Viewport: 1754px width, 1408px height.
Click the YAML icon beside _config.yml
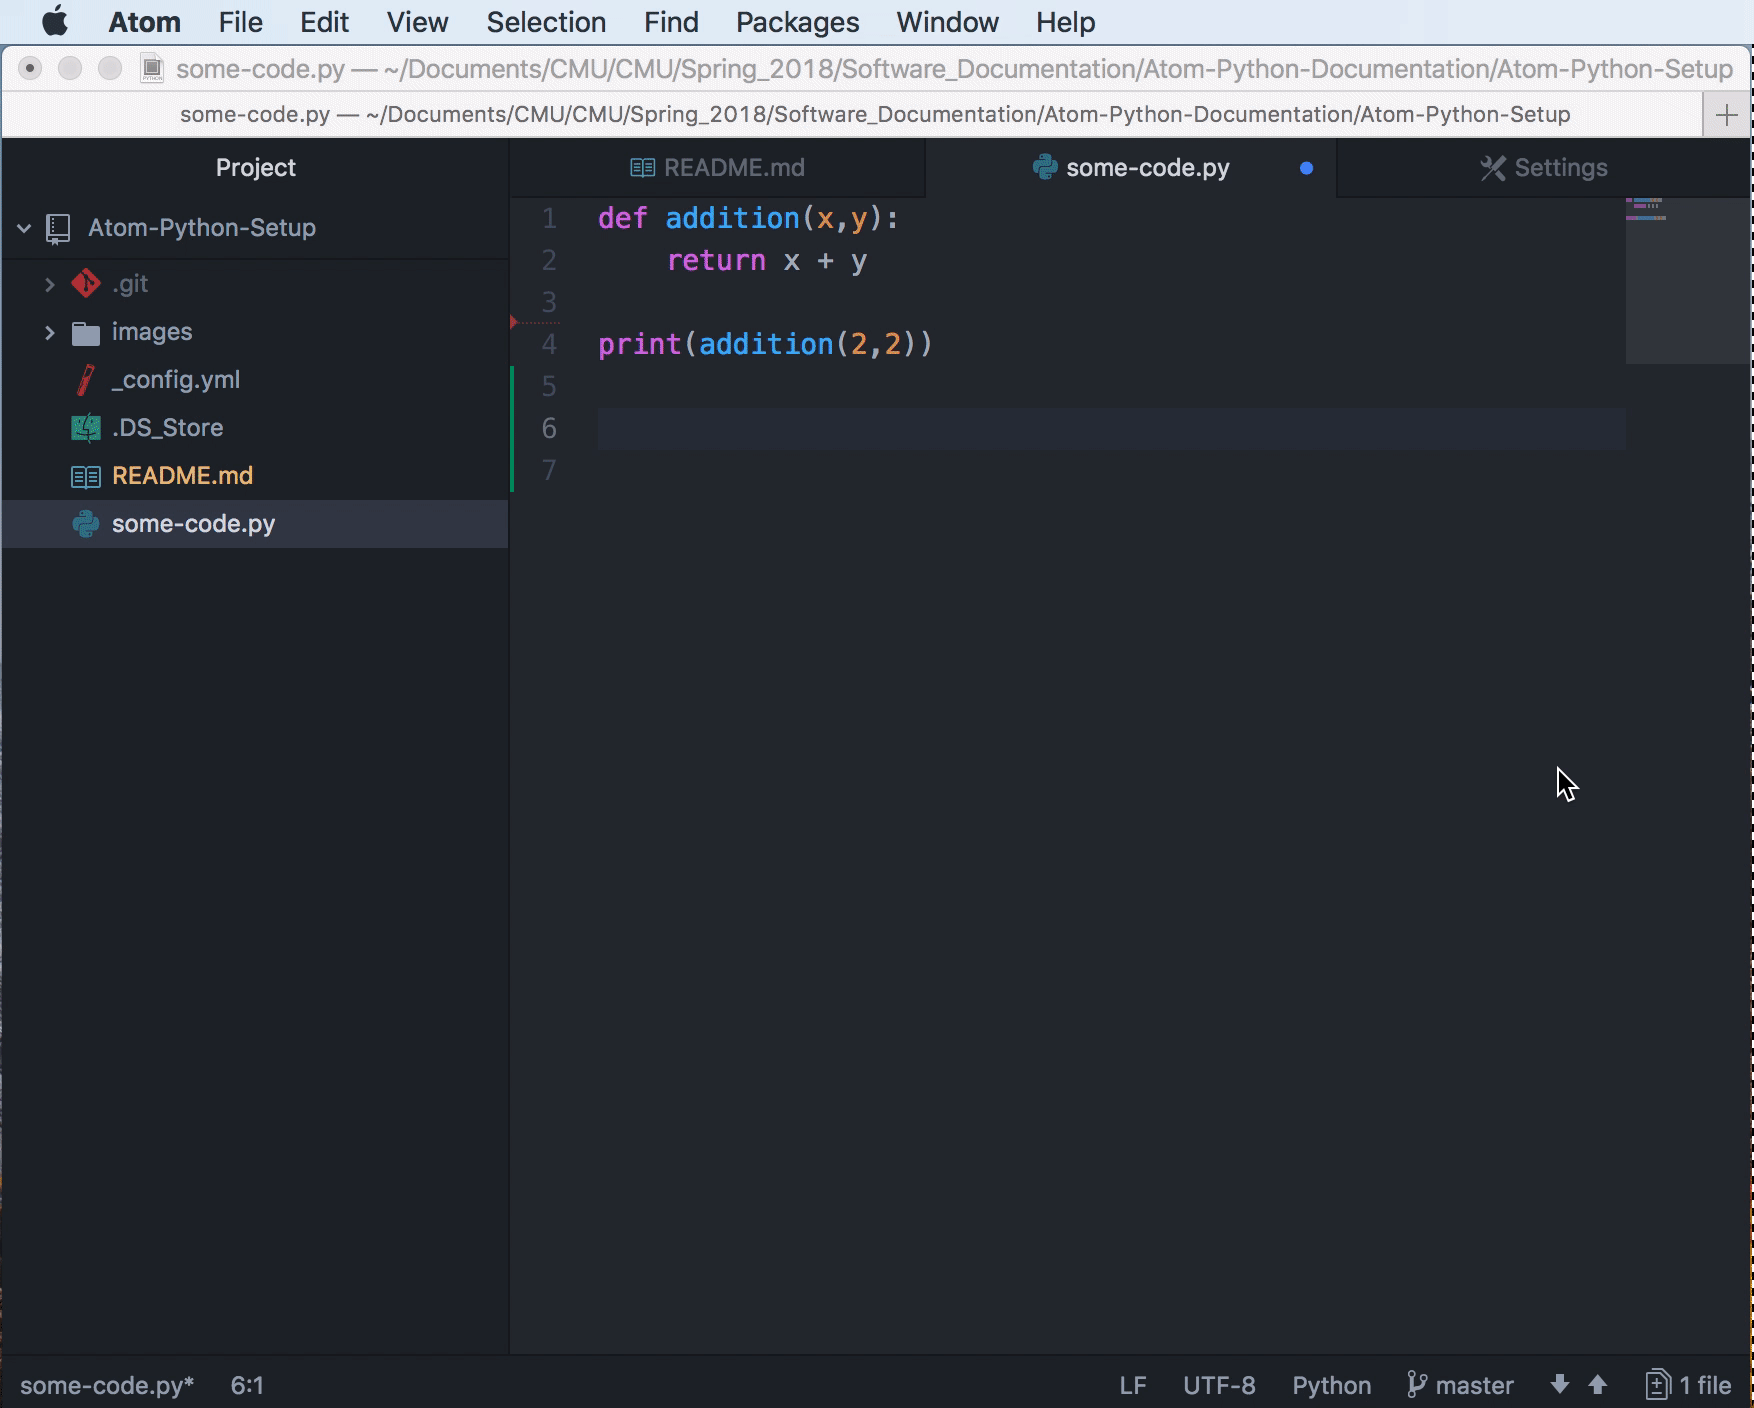click(86, 380)
